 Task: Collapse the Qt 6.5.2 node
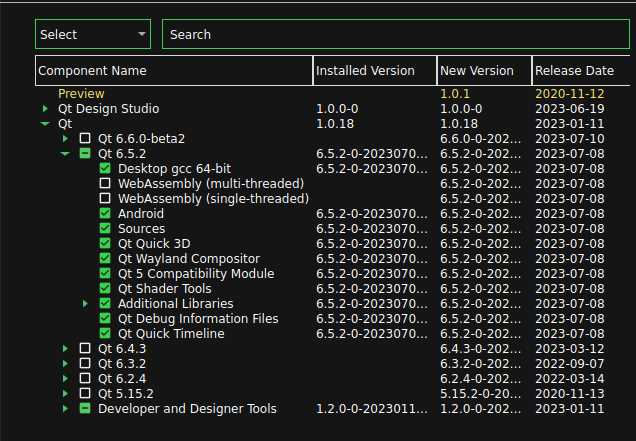point(65,154)
